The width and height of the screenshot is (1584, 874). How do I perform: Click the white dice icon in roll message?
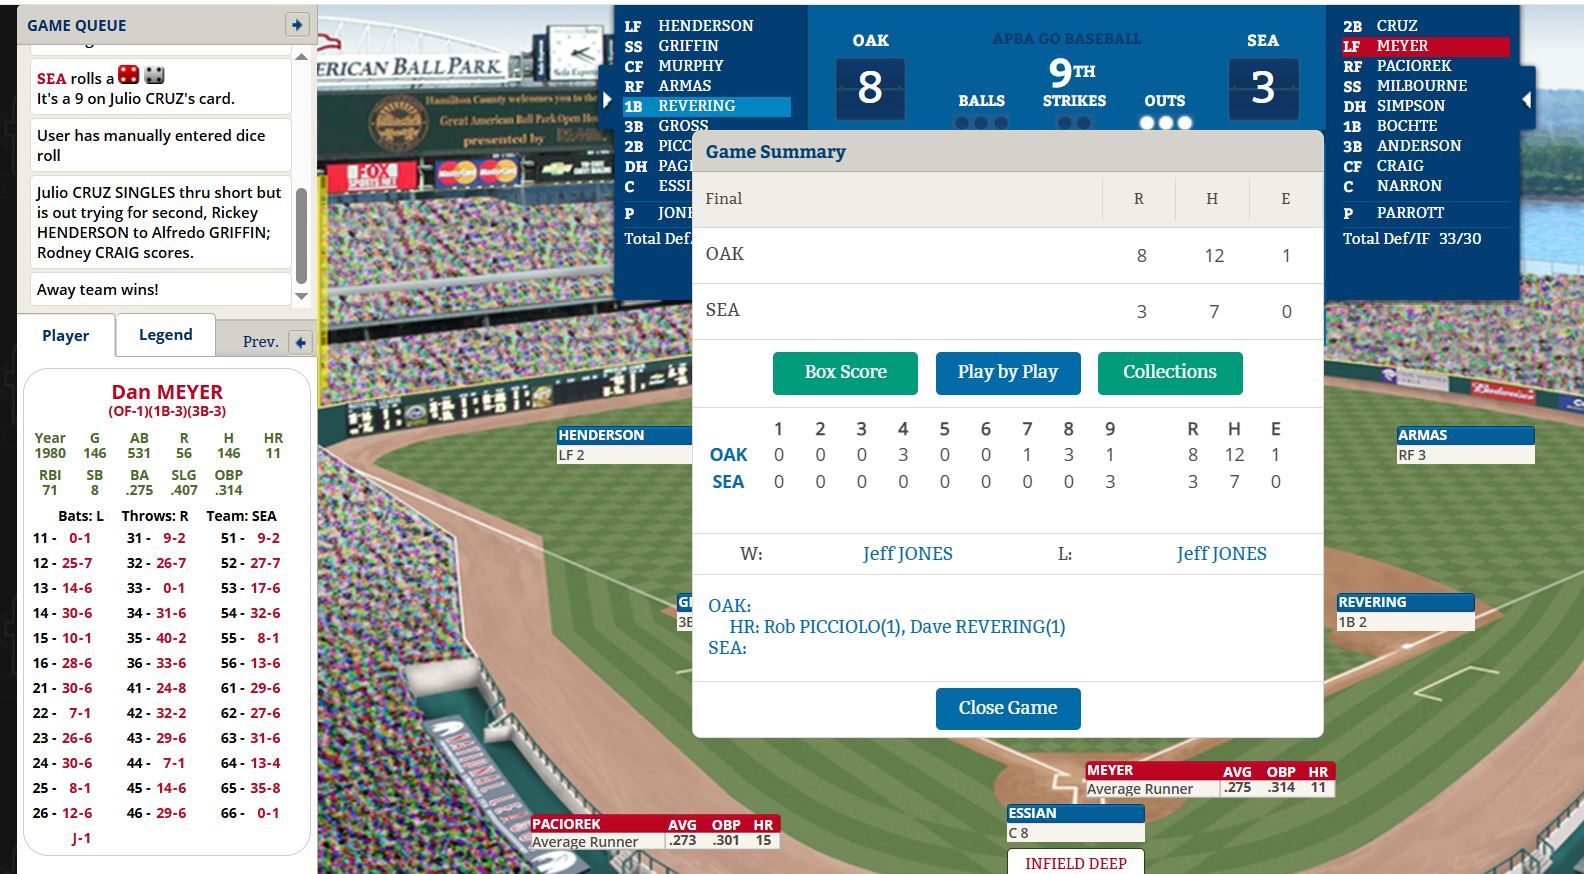tap(154, 75)
